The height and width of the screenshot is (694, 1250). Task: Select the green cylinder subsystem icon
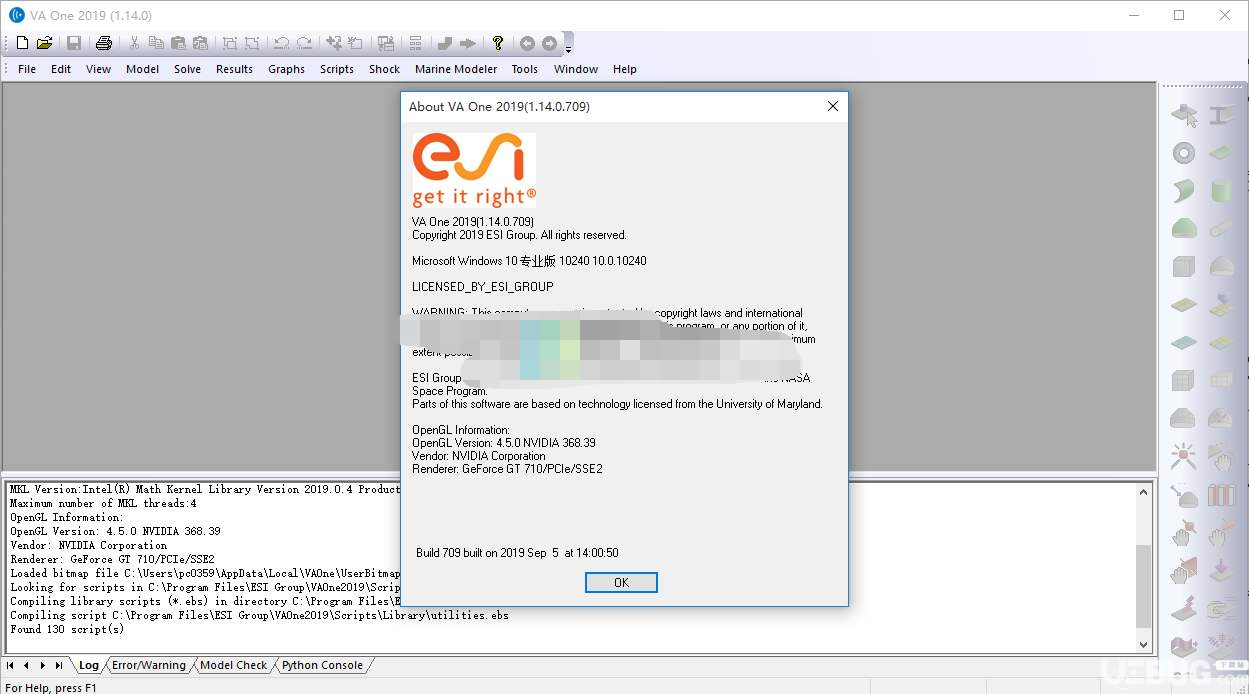pos(1221,190)
